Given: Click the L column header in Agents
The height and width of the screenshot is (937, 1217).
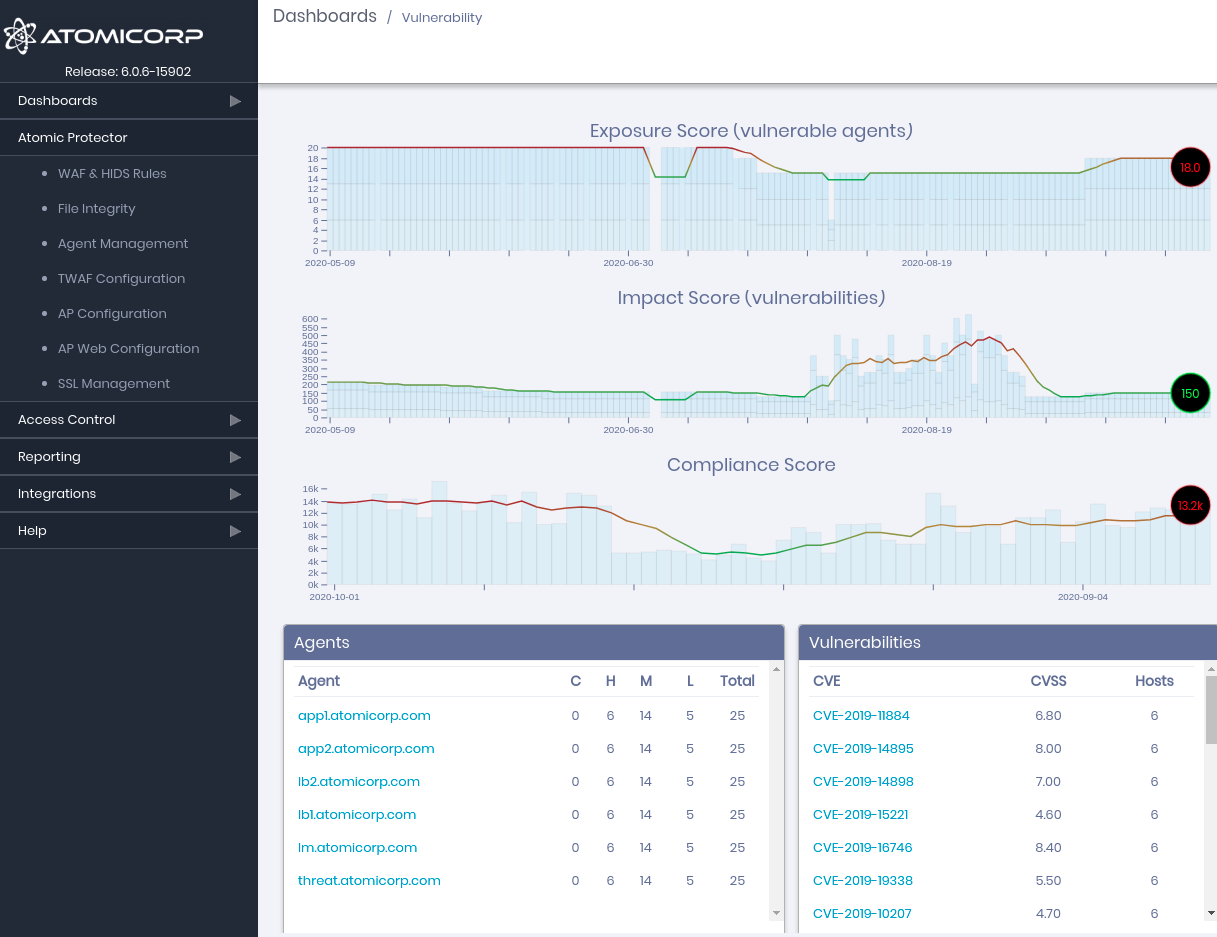Looking at the screenshot, I should pos(690,681).
